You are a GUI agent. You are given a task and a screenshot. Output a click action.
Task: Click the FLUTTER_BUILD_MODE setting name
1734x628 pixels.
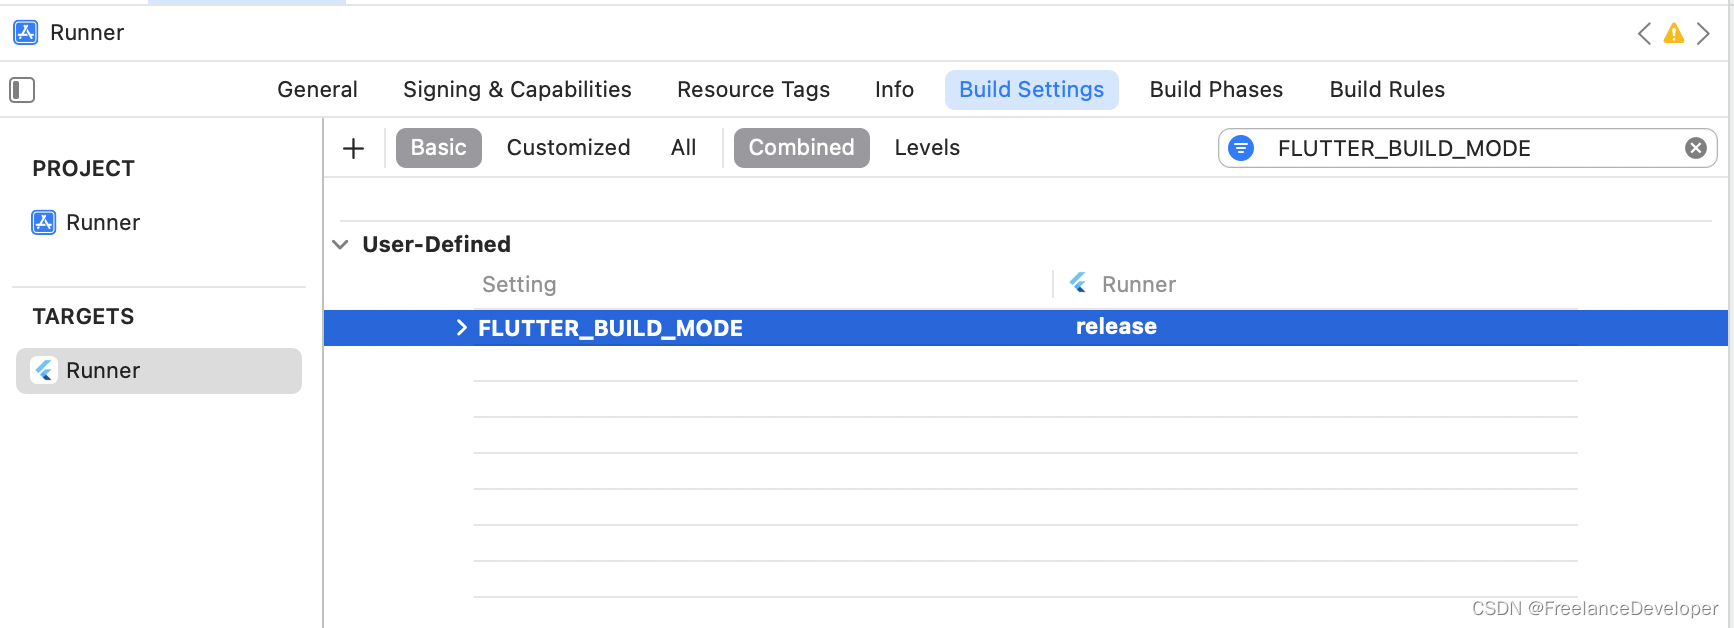pos(610,328)
